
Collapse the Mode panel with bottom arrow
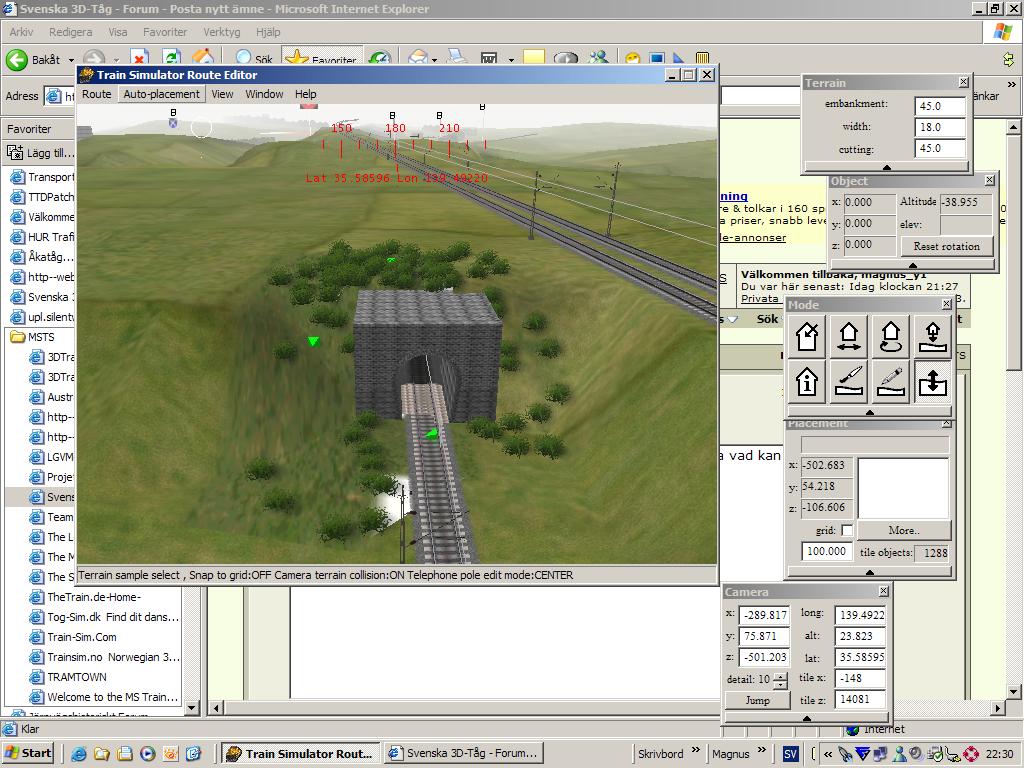(869, 412)
